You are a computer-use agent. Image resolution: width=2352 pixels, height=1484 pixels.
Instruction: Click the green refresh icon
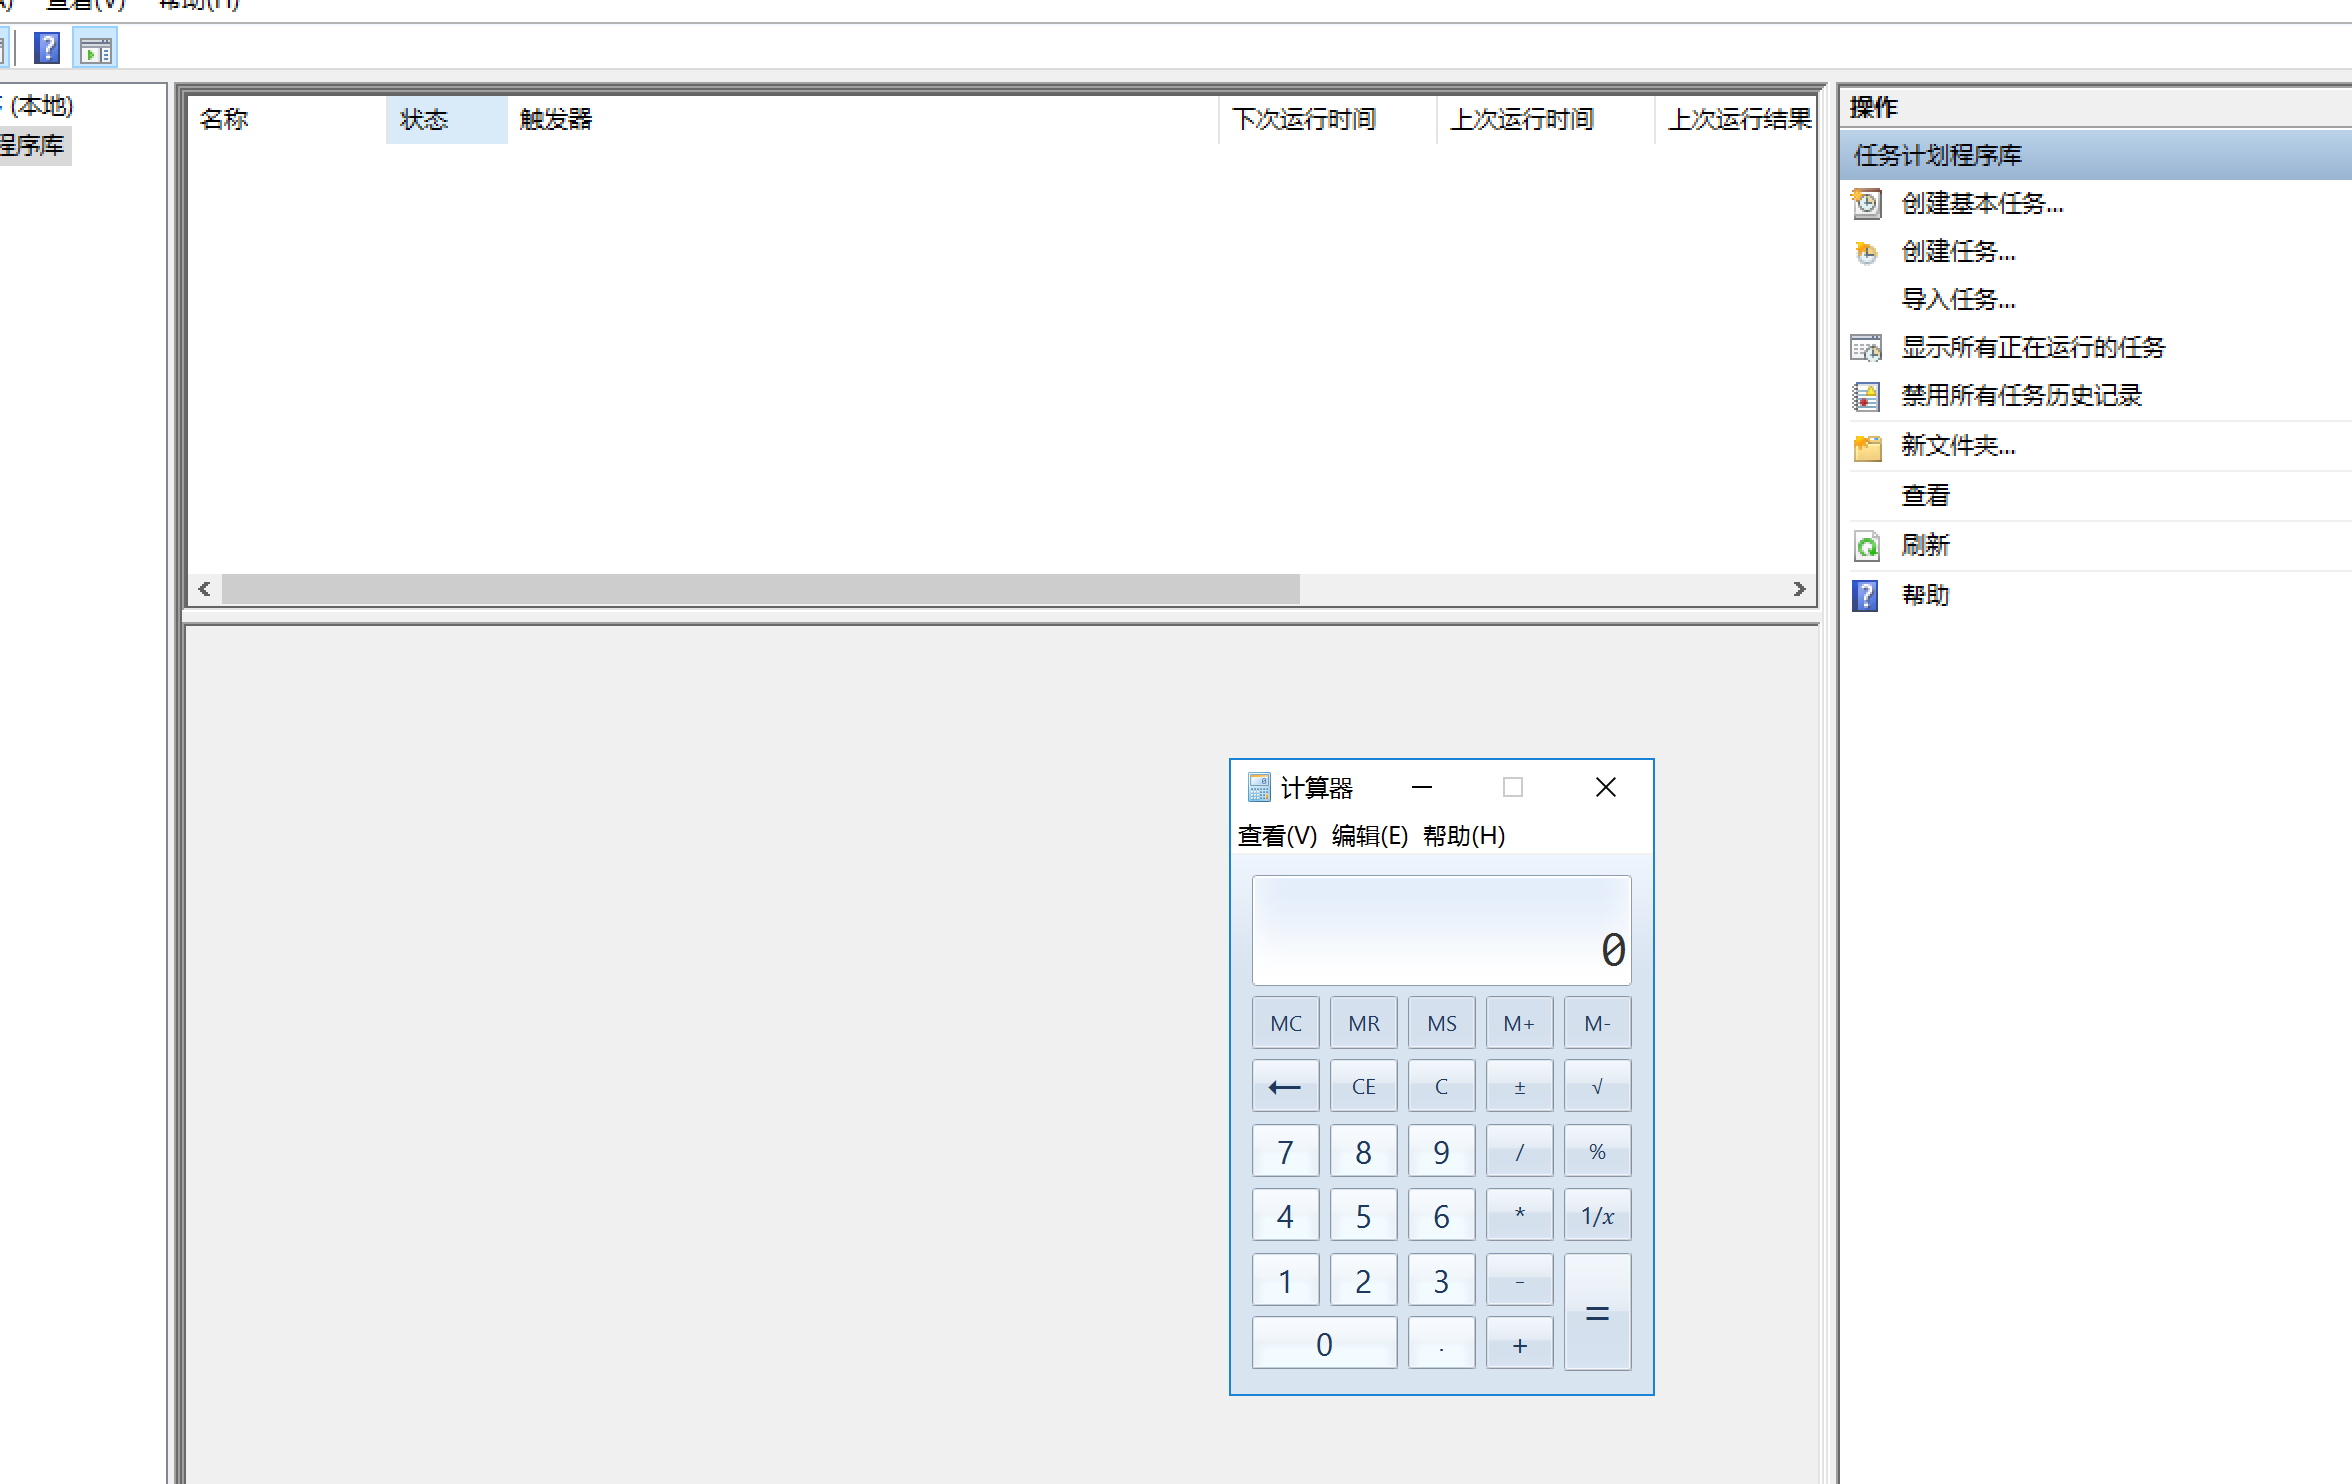1866,546
